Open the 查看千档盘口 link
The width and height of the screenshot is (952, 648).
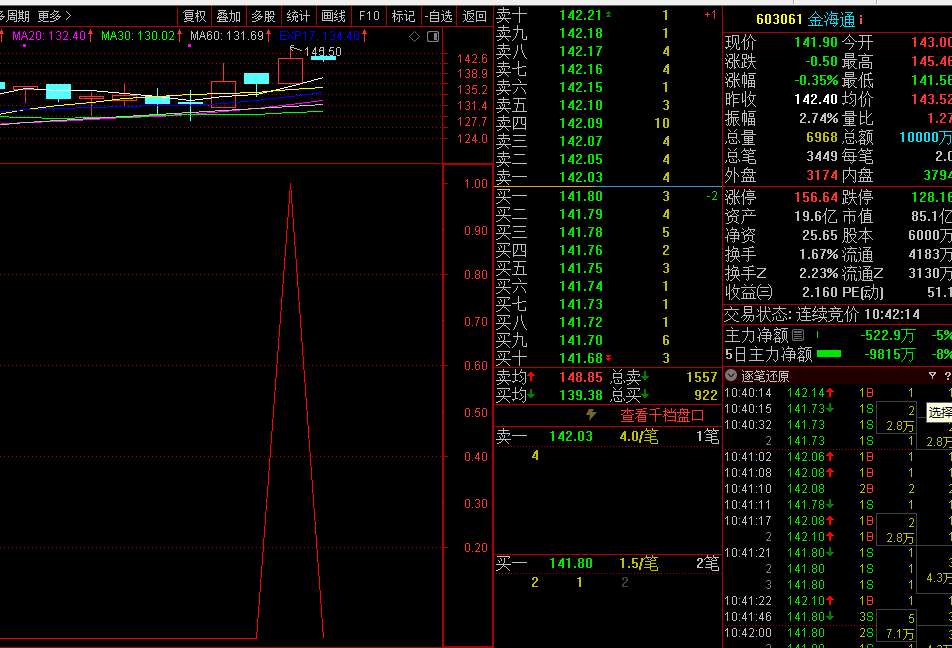point(662,415)
